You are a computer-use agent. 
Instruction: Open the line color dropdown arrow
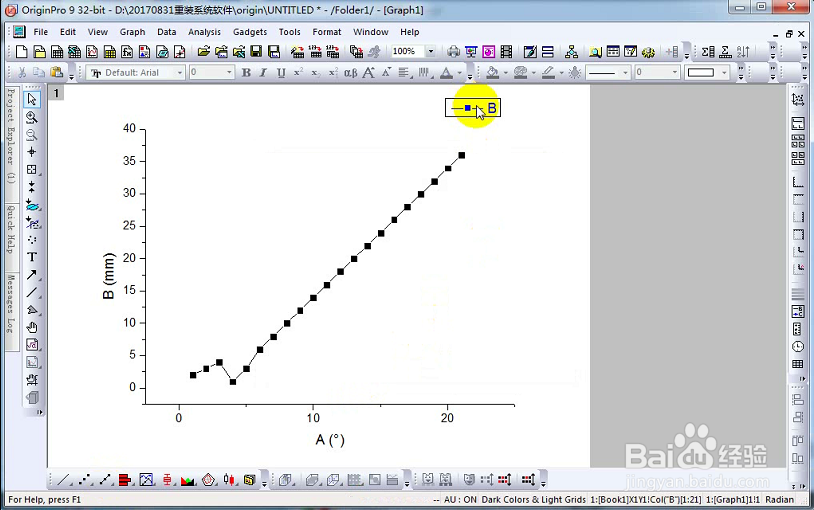point(562,73)
